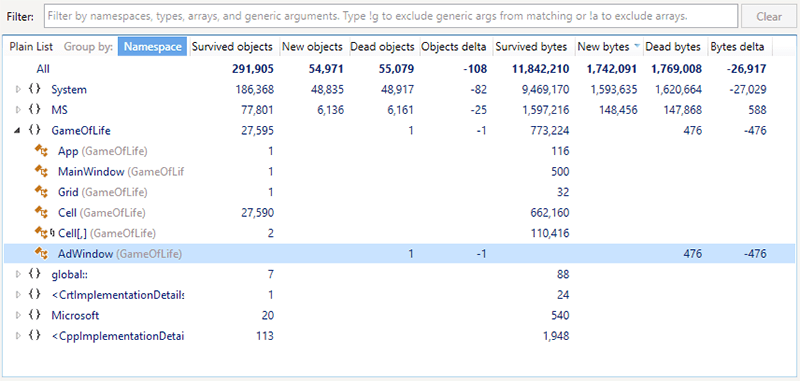The width and height of the screenshot is (800, 381).
Task: Switch to Plain List view
Action: pos(31,47)
